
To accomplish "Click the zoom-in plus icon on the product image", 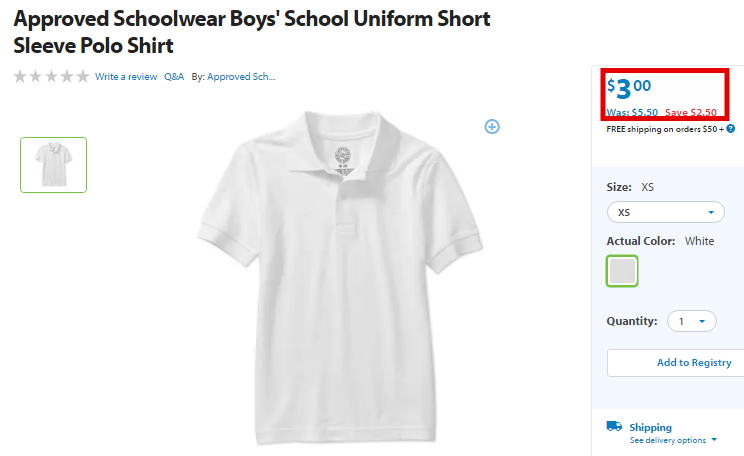I will tap(492, 127).
